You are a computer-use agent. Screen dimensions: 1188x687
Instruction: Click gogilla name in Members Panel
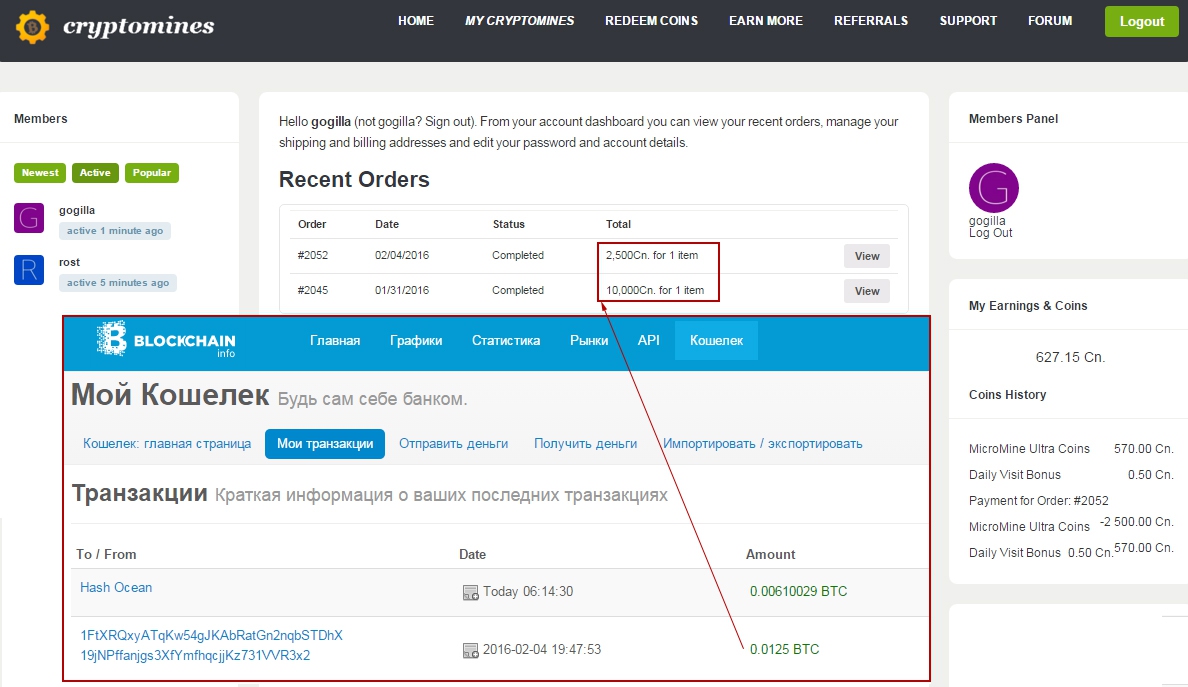pos(986,221)
